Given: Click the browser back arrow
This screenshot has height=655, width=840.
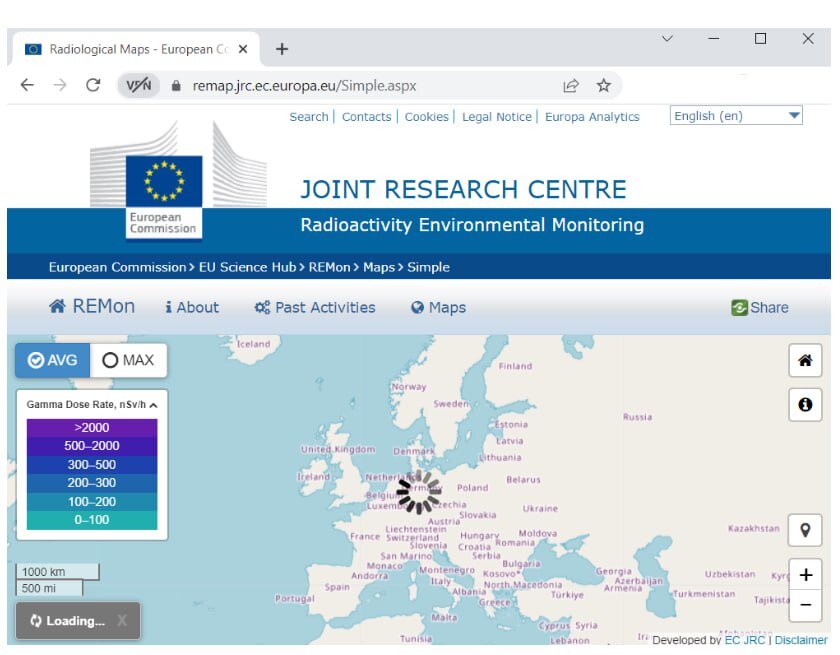Looking at the screenshot, I should pyautogui.click(x=27, y=85).
